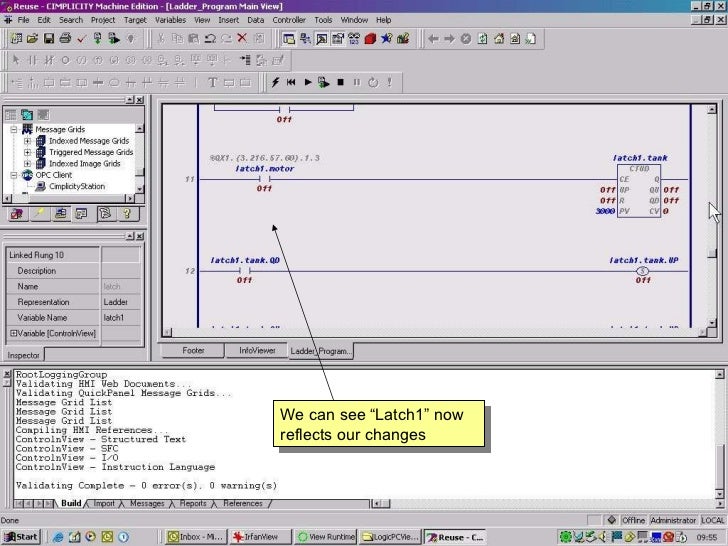Open the Variables menu
Screen dimensions: 728x546
click(170, 20)
